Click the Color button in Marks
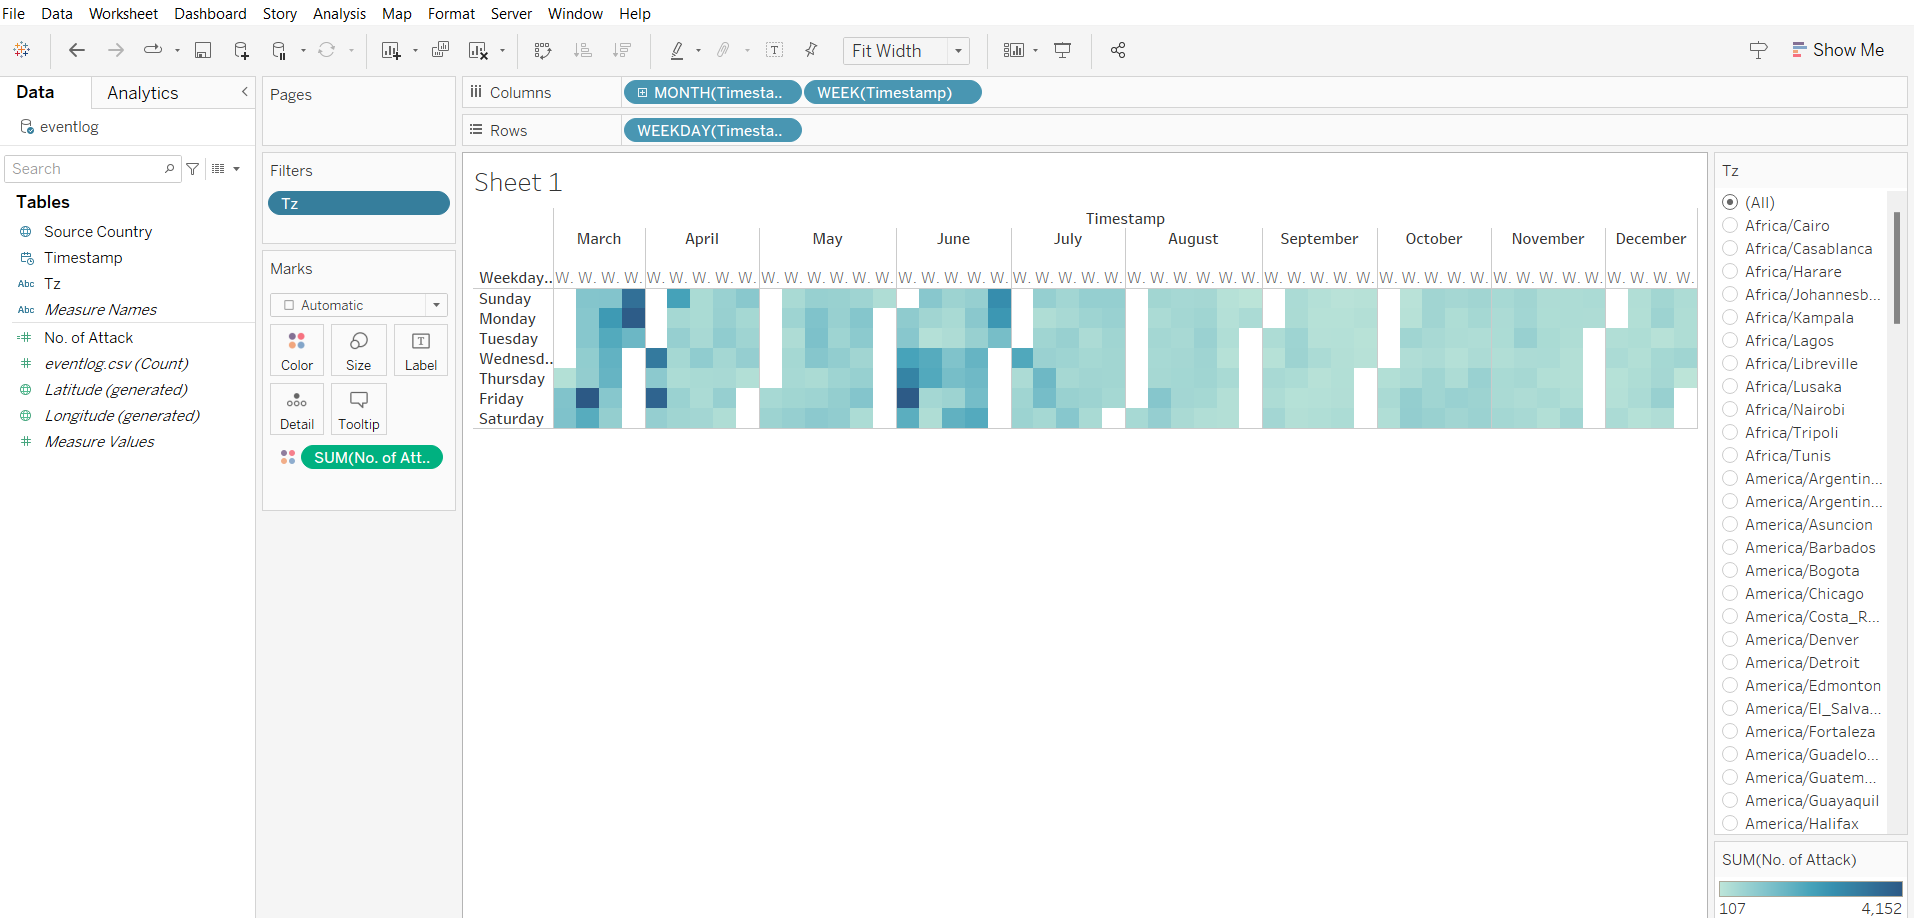 [297, 351]
